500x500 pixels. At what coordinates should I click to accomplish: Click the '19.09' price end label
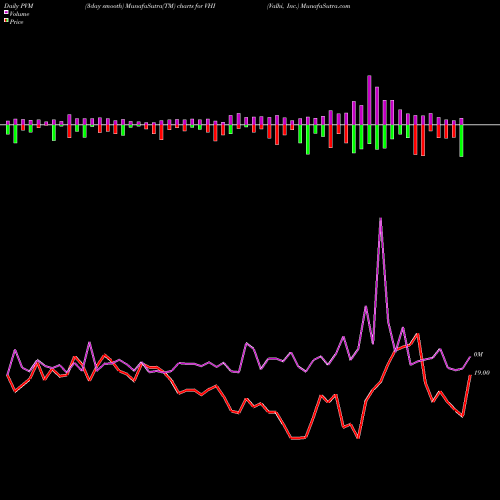click(x=482, y=373)
